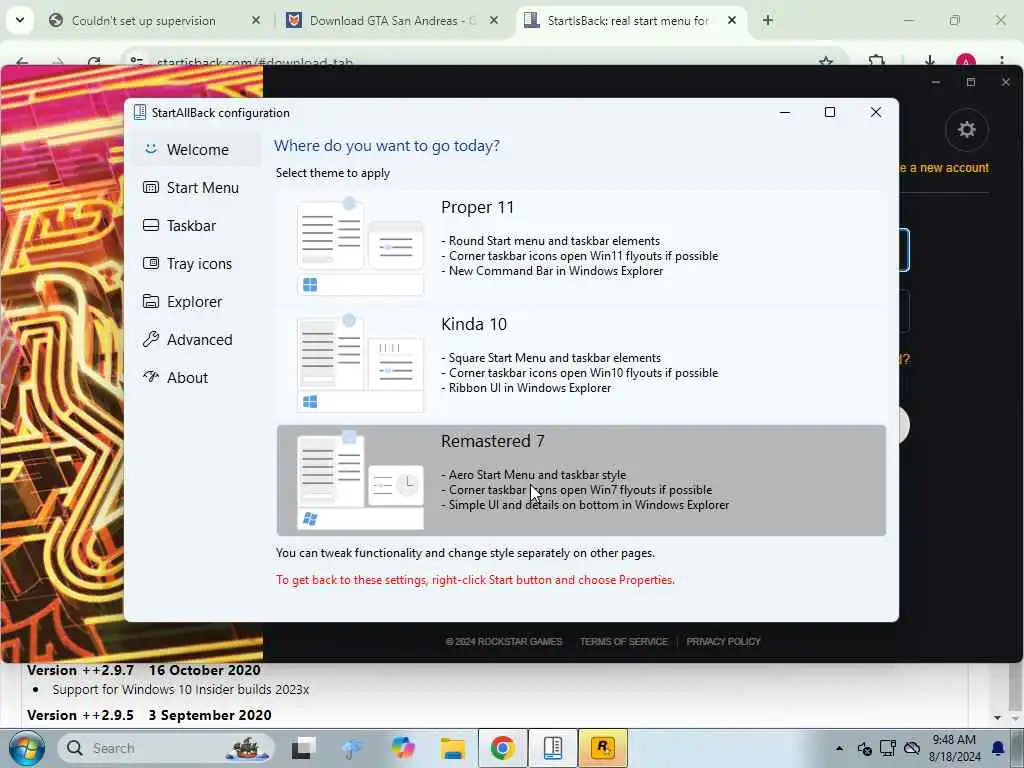Viewport: 1024px width, 768px height.
Task: Click the StartAllBack configuration title bar icon
Action: click(140, 112)
